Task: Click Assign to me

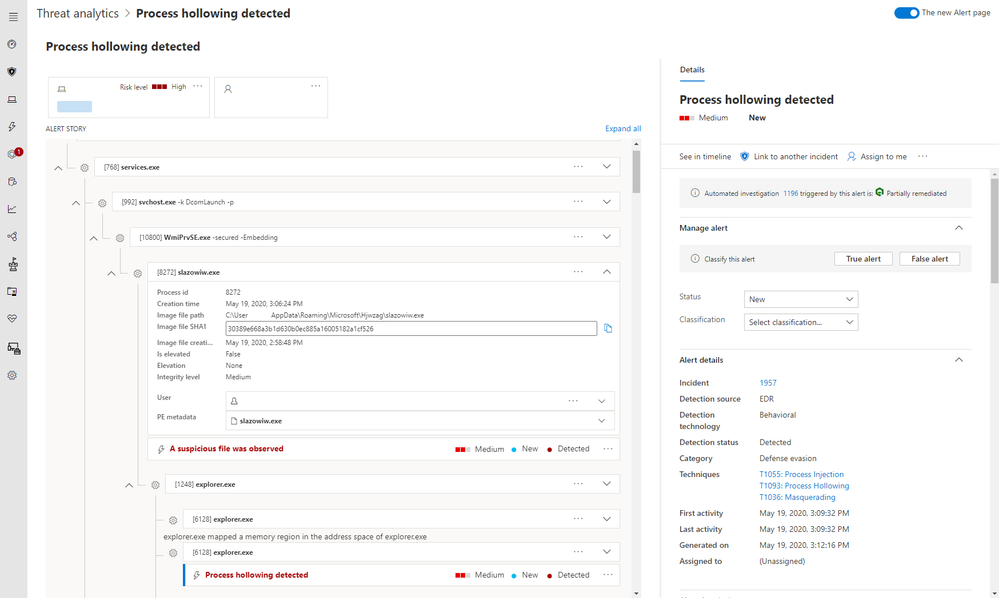Action: point(877,157)
